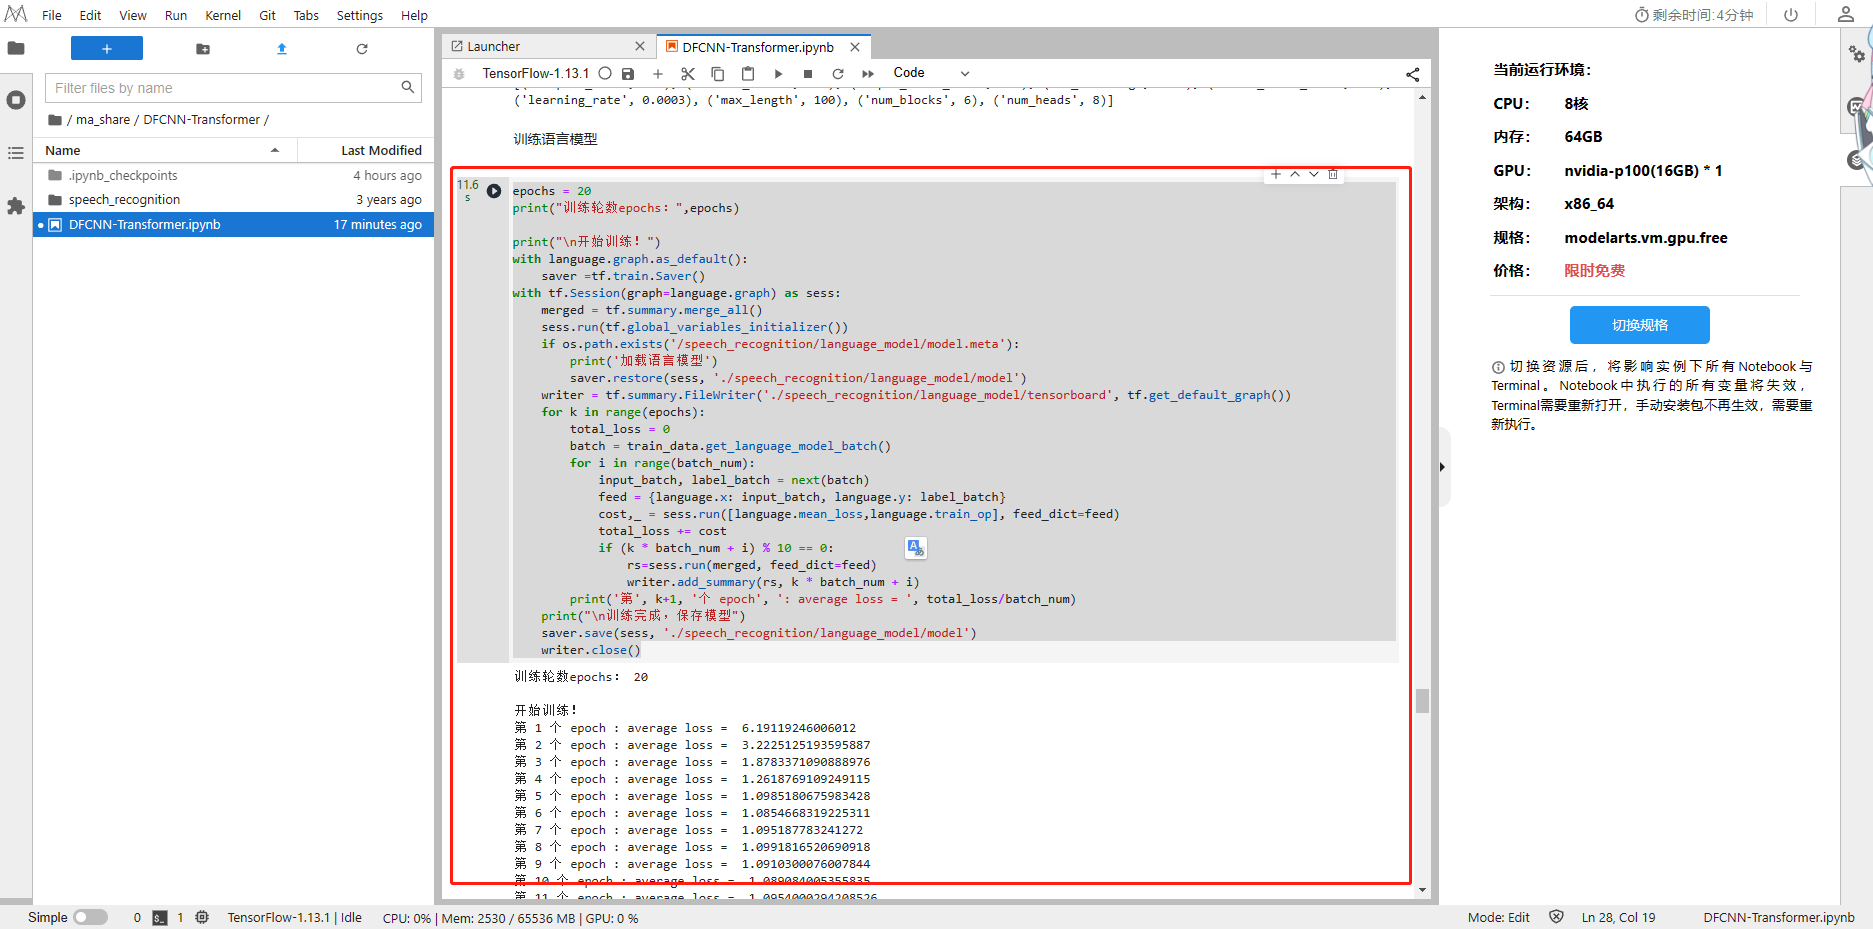The image size is (1873, 929).
Task: Create a new folder in file browser
Action: (x=203, y=49)
